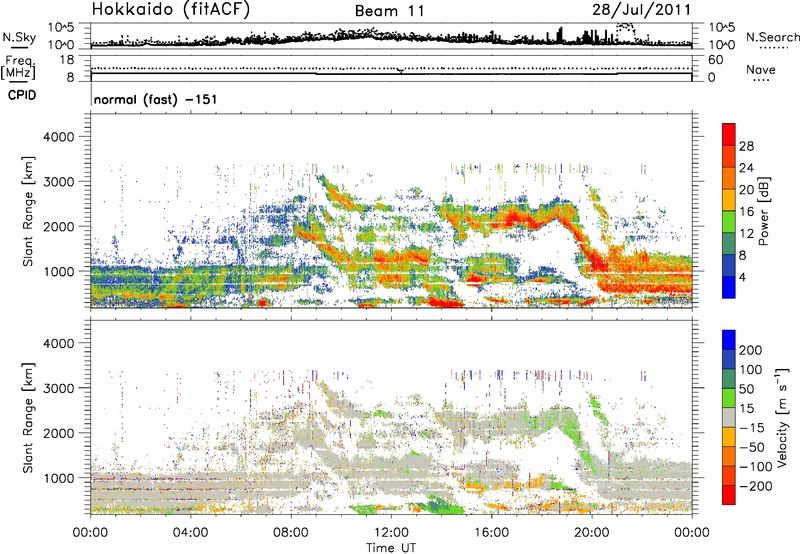800x554 pixels.
Task: Click the dark blue top Velocity colorbar segment
Action: tap(729, 340)
